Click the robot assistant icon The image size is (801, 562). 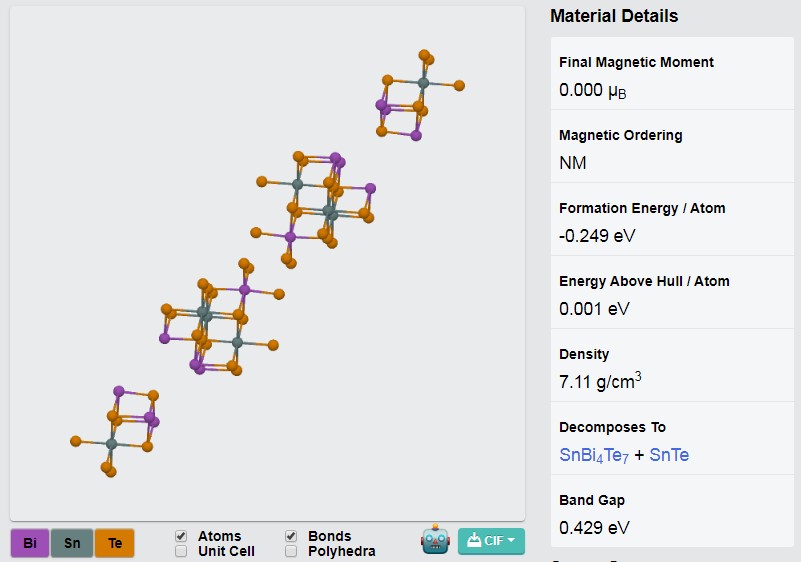[435, 540]
